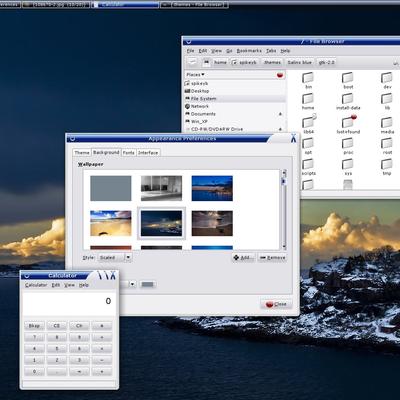400x400 pixels.
Task: Open Calculator's View menu
Action: coord(69,285)
